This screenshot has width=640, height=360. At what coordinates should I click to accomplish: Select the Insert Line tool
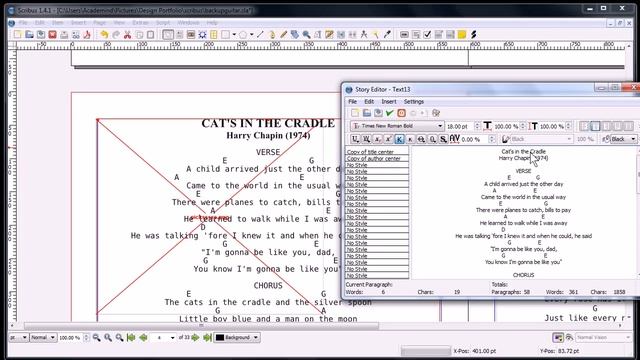pyautogui.click(x=260, y=35)
